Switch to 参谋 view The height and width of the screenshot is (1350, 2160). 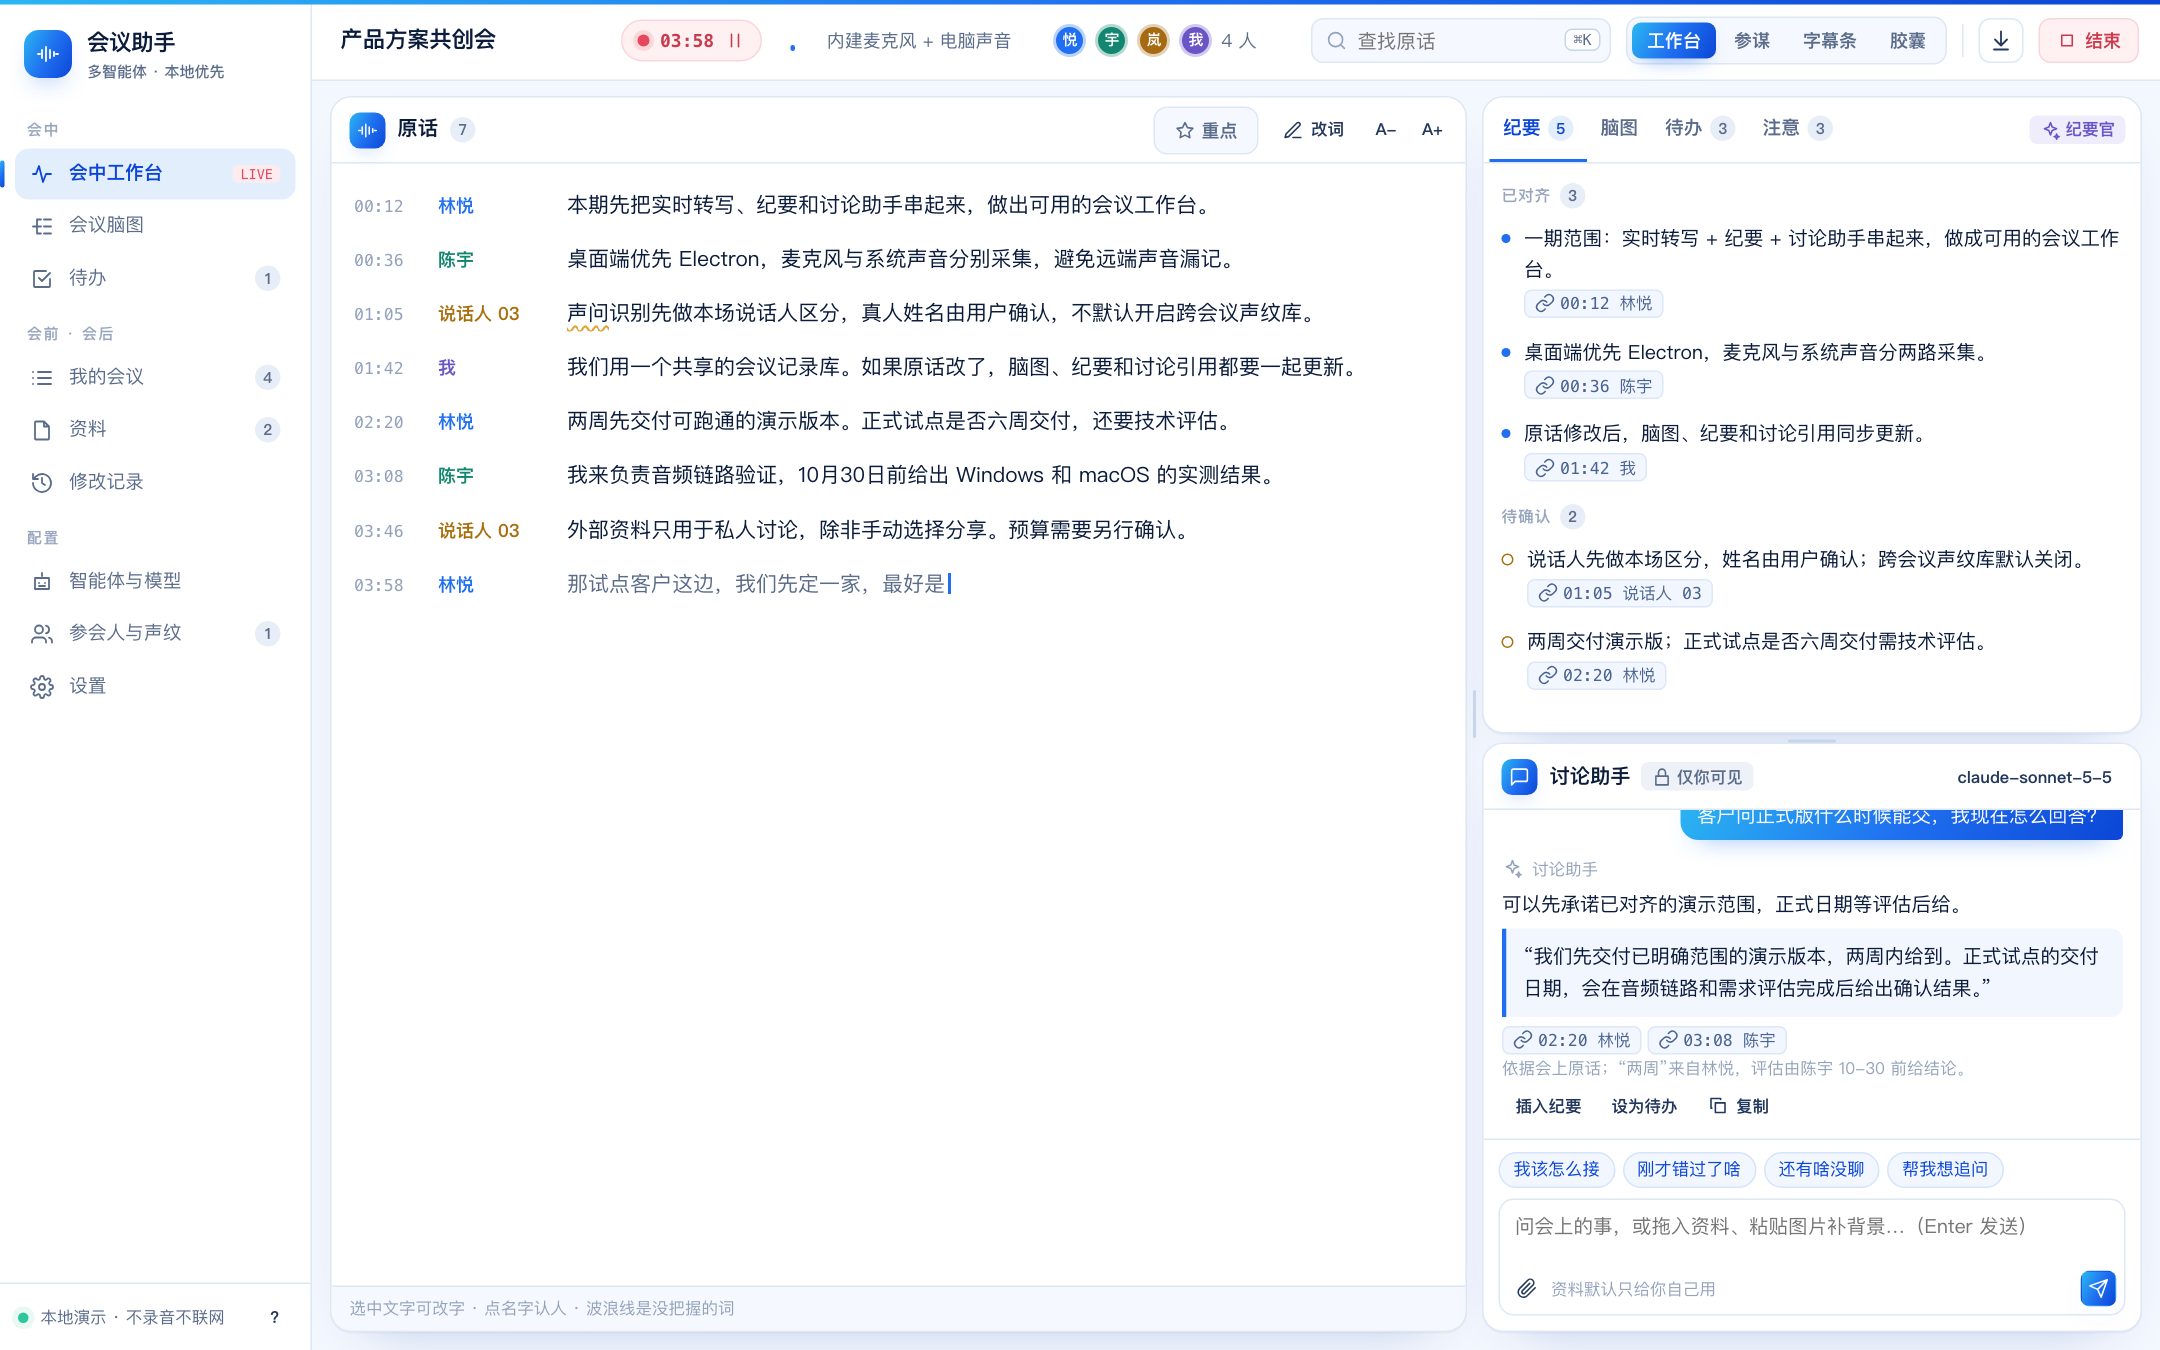1751,41
